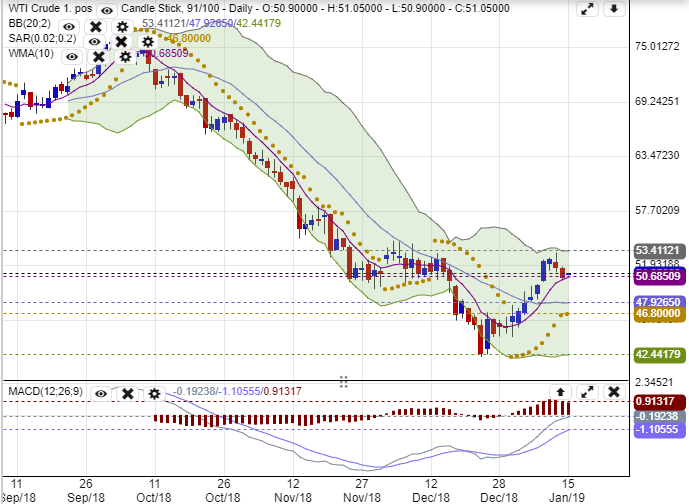Toggle the SAR(0.02;0.2) indicator visibility
The height and width of the screenshot is (504, 689).
(94, 42)
